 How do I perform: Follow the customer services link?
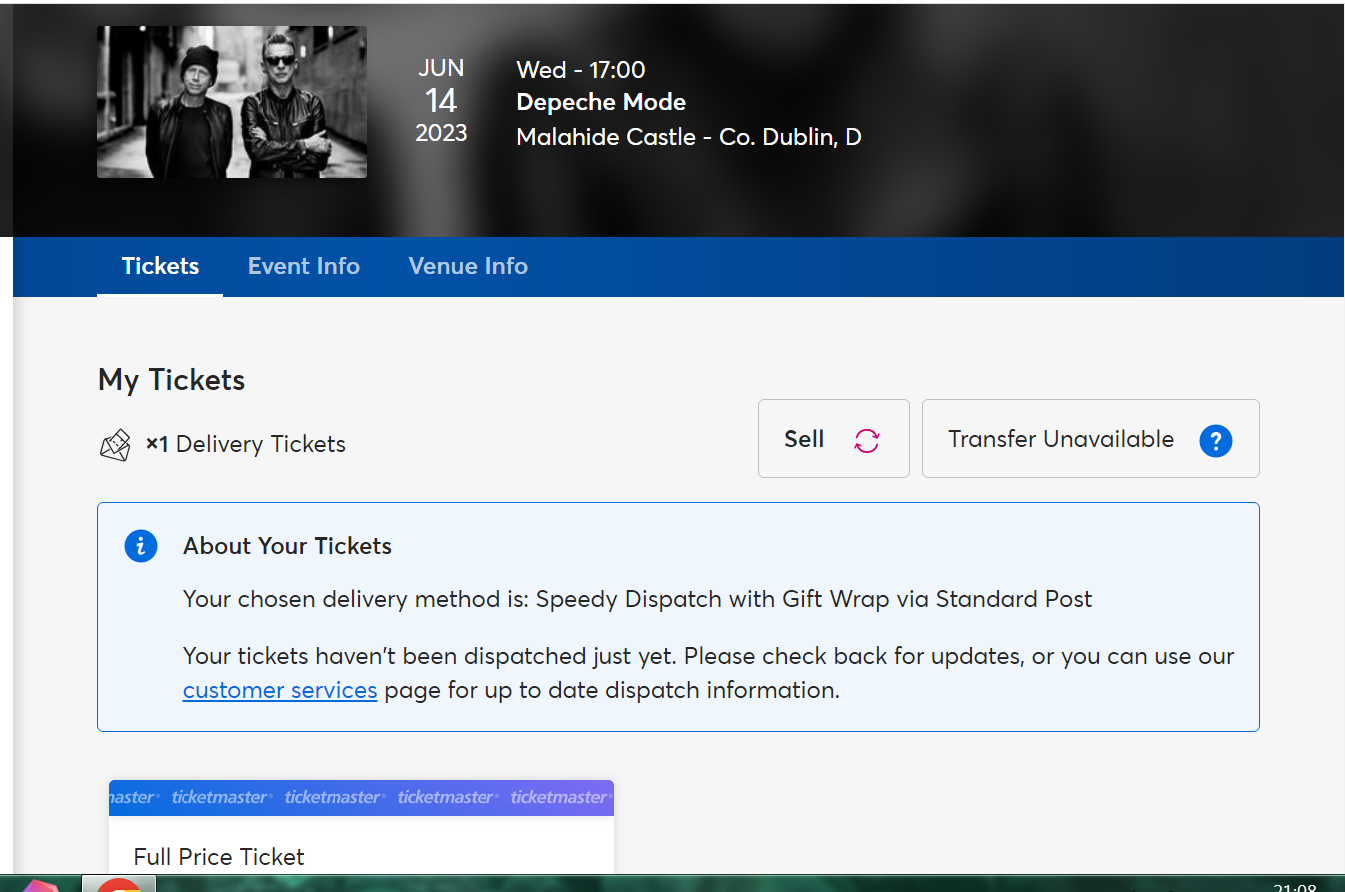pyautogui.click(x=280, y=690)
